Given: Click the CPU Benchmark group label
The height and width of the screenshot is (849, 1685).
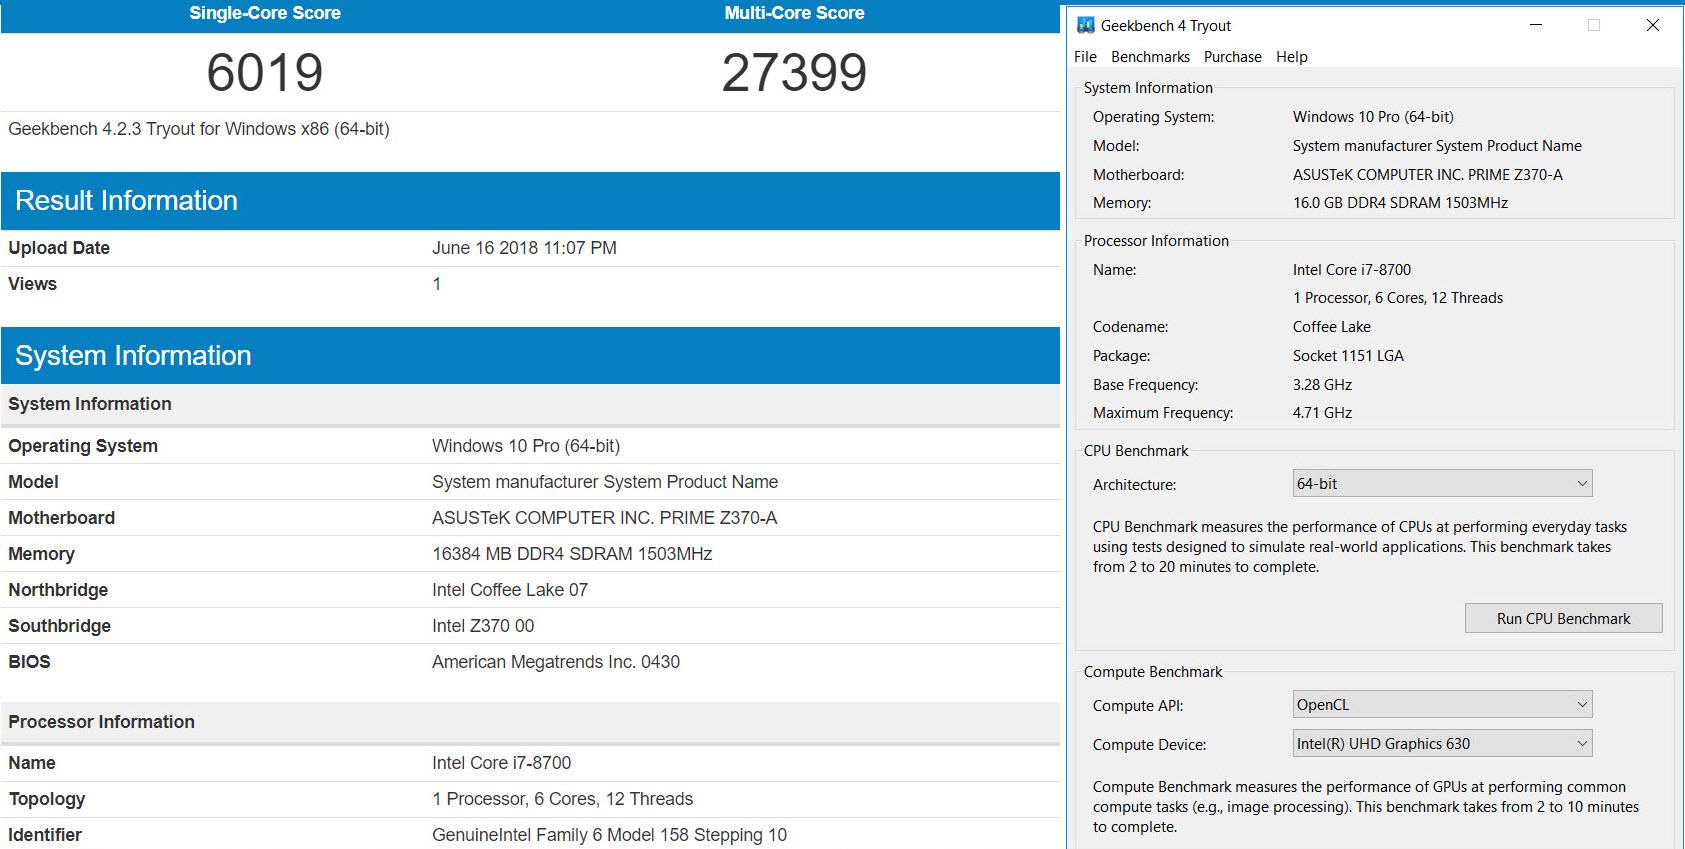Looking at the screenshot, I should (1136, 451).
